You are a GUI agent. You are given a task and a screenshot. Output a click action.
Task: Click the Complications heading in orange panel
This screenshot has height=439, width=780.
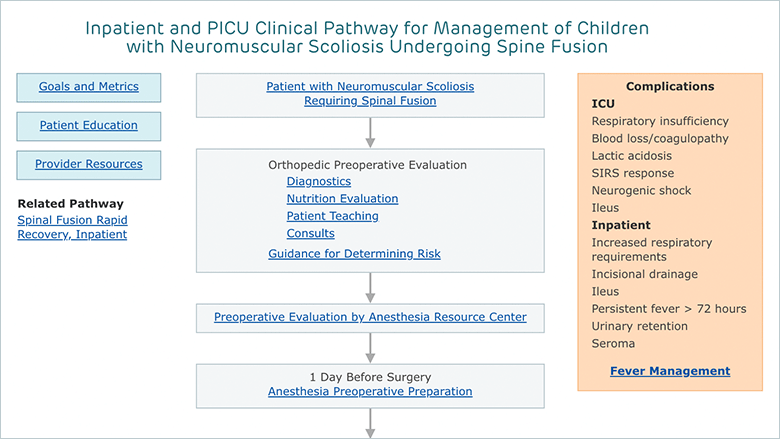click(670, 87)
